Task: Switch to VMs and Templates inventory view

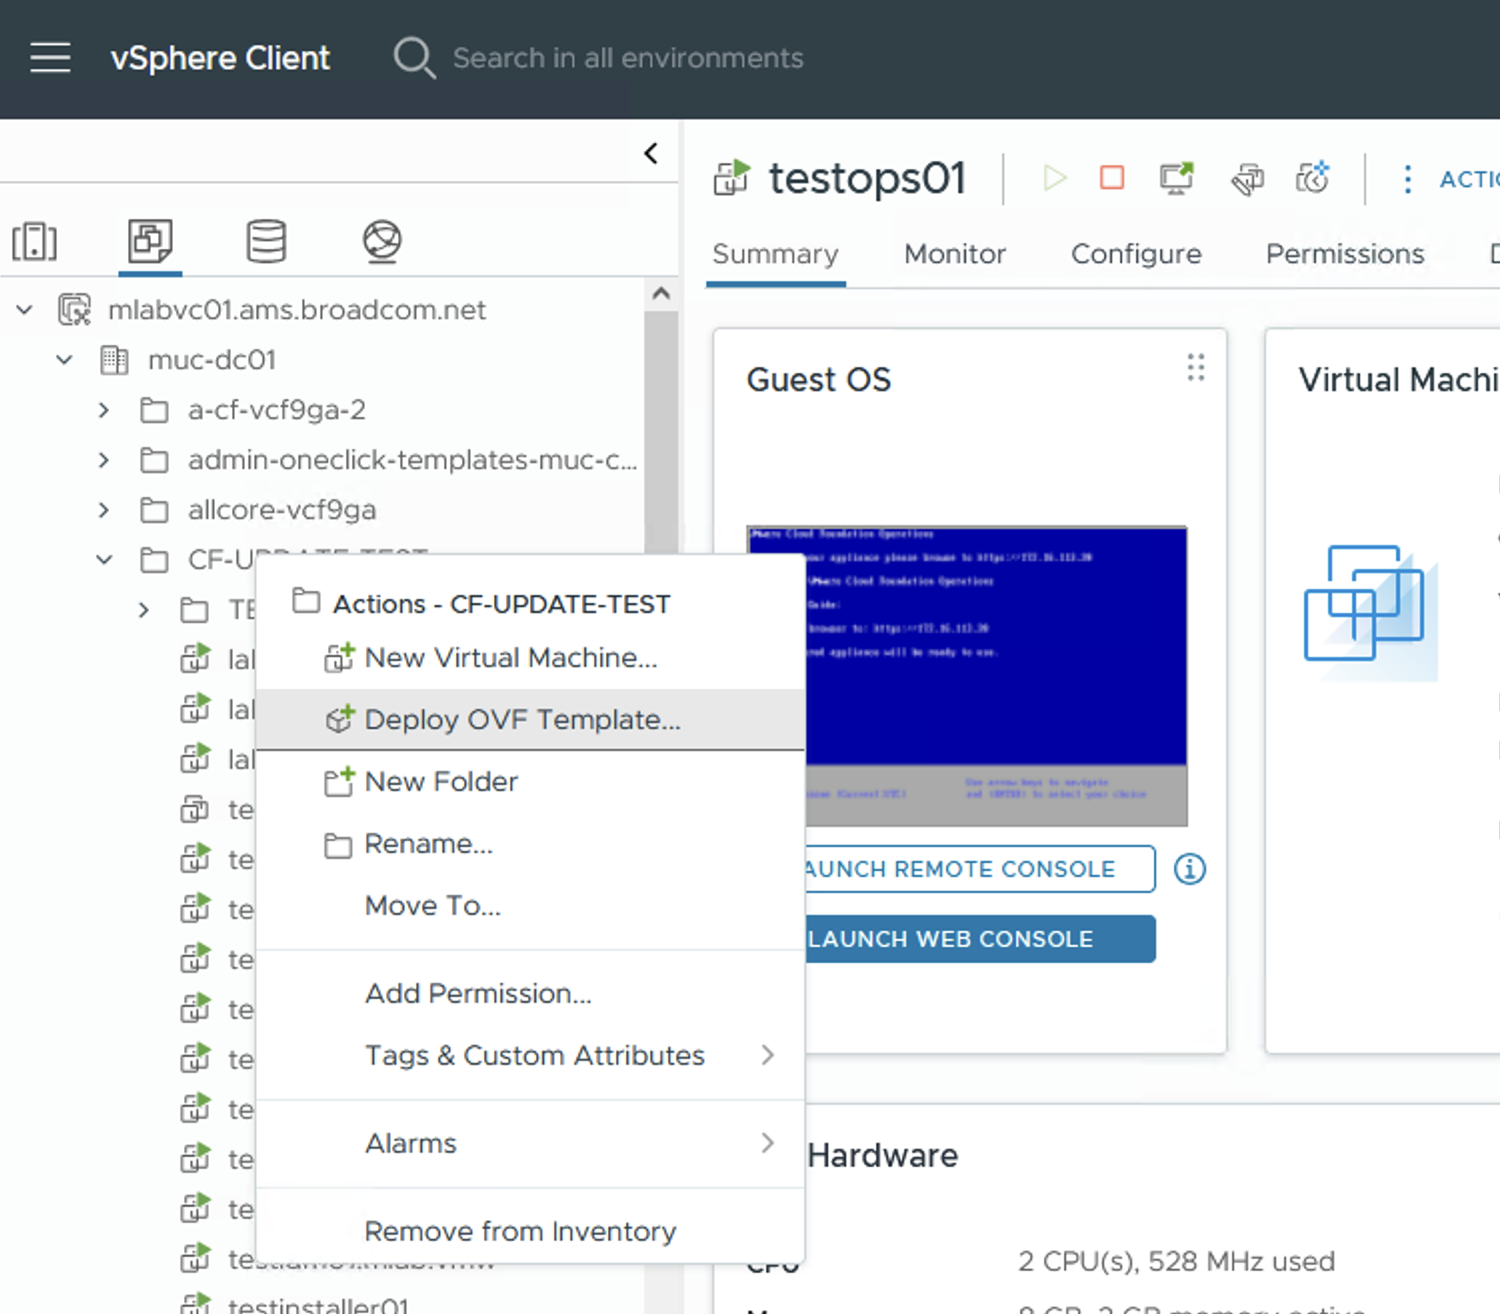Action: tap(150, 241)
